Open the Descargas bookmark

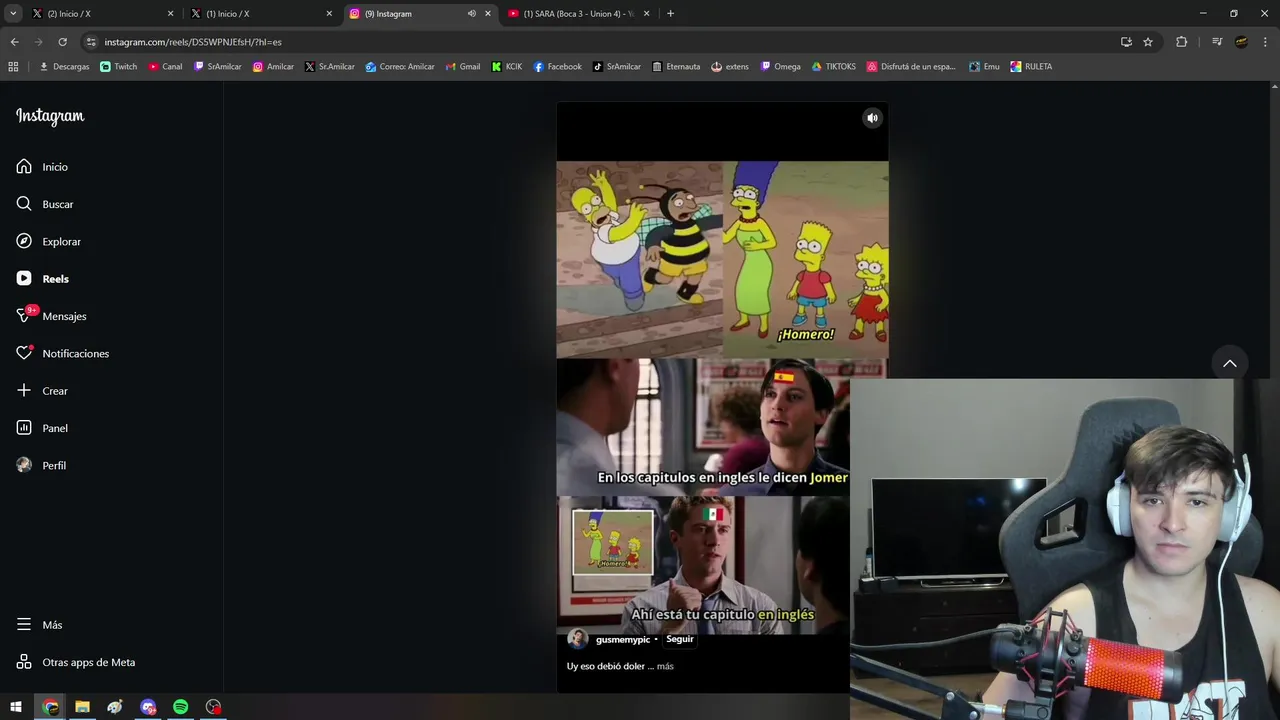click(x=64, y=67)
